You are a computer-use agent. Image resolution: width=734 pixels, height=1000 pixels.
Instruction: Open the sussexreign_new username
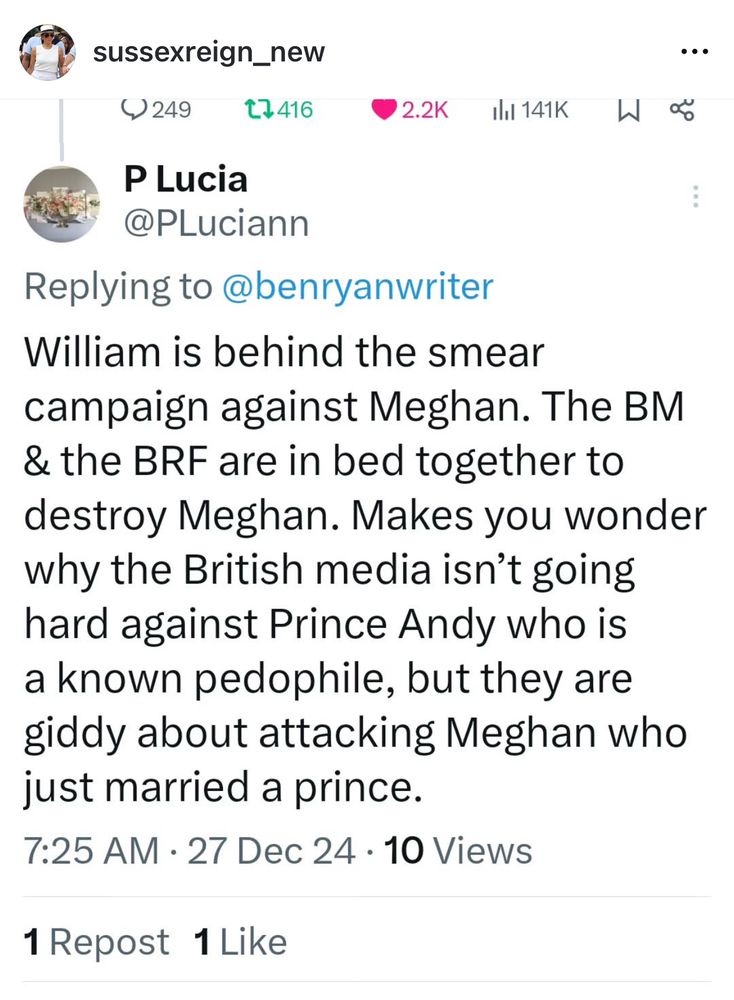click(x=209, y=52)
